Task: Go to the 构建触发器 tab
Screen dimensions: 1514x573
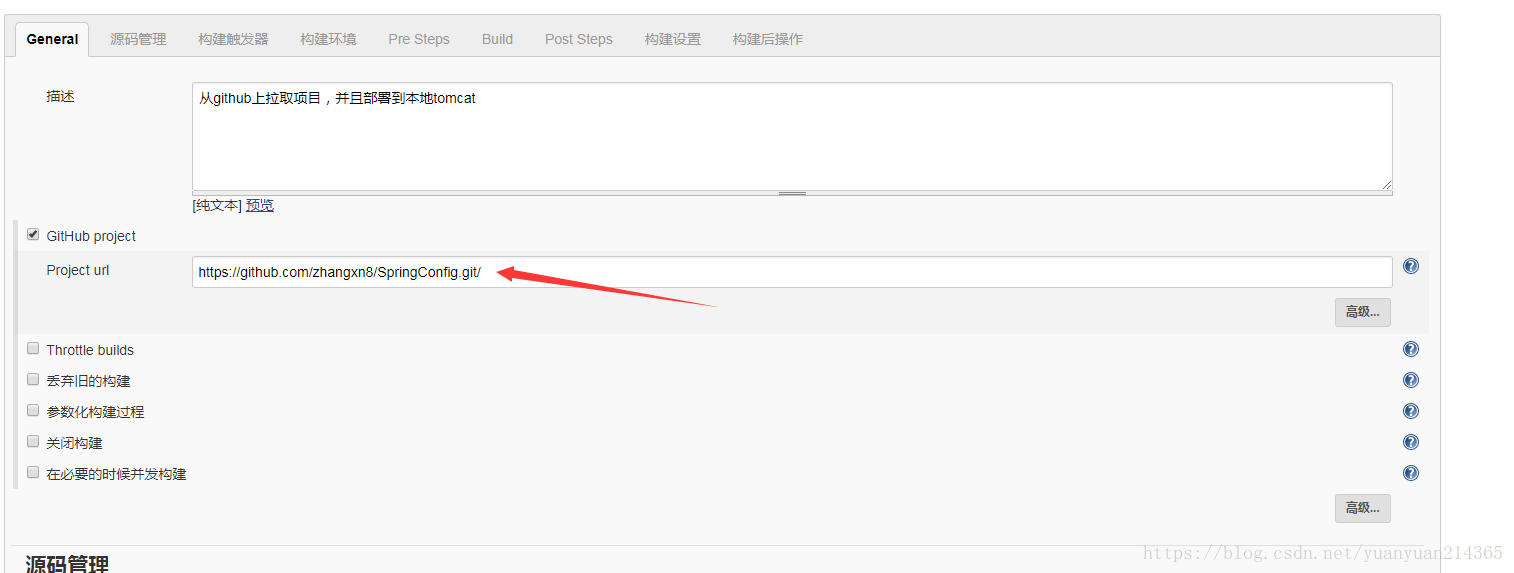Action: pyautogui.click(x=233, y=39)
